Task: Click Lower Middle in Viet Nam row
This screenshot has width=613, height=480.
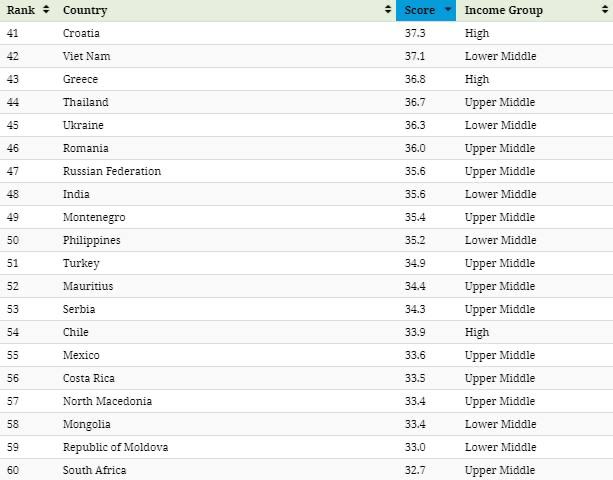Action: tap(500, 56)
